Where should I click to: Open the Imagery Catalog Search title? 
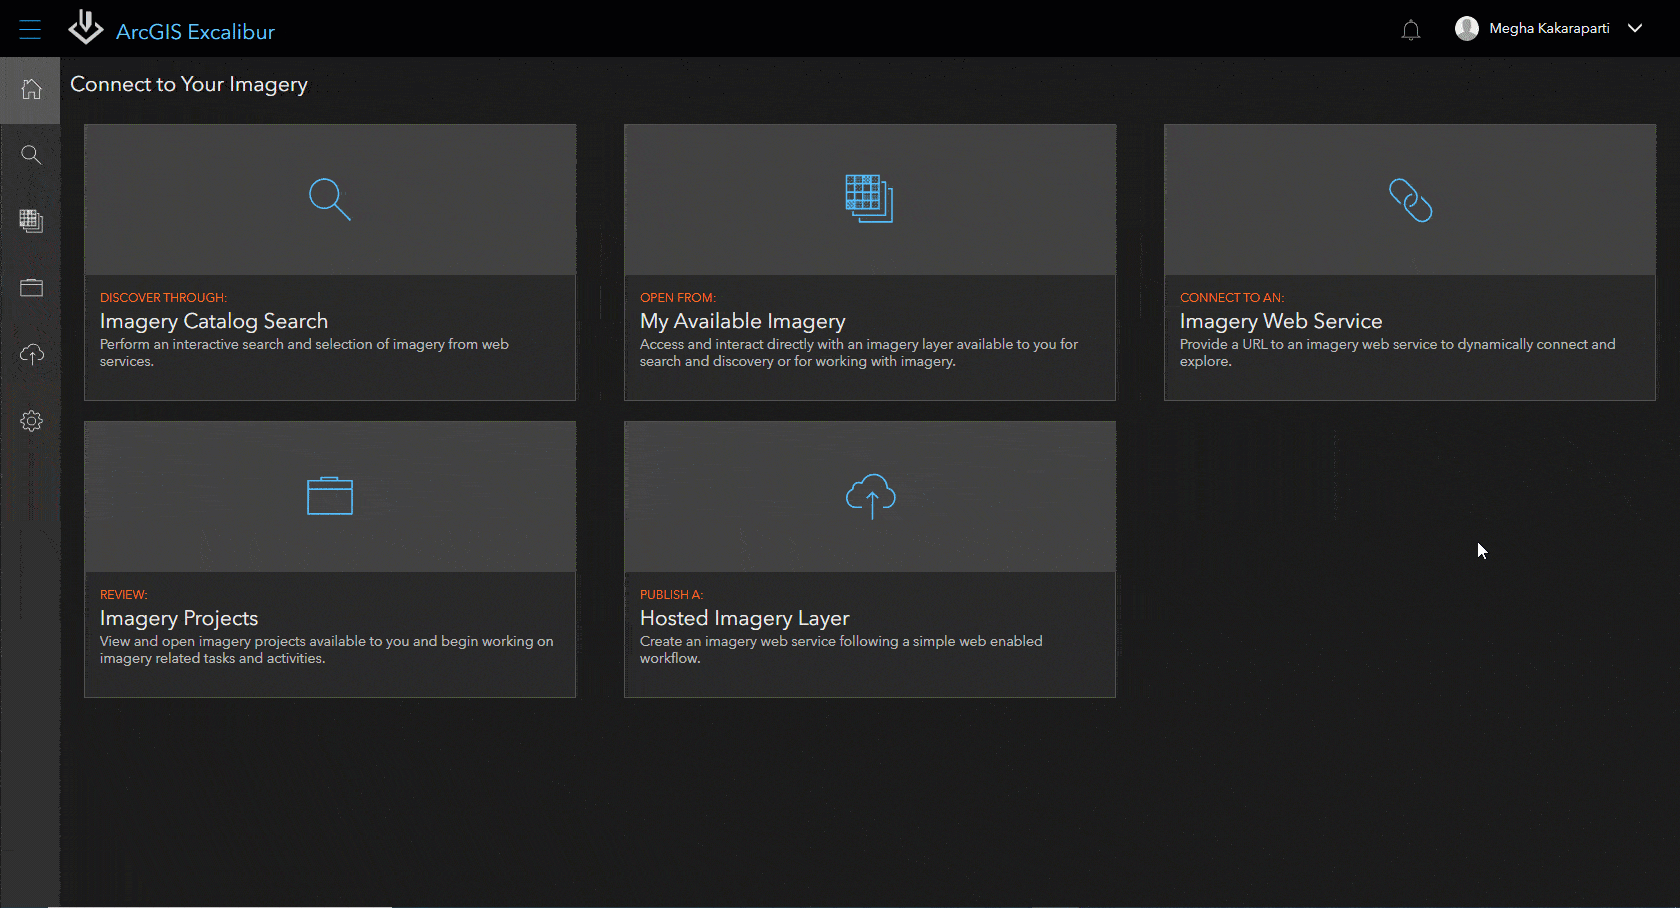pyautogui.click(x=214, y=321)
